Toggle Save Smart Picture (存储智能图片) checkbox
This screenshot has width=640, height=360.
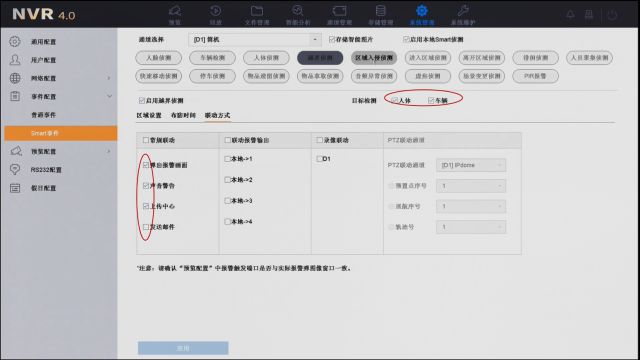click(x=332, y=39)
